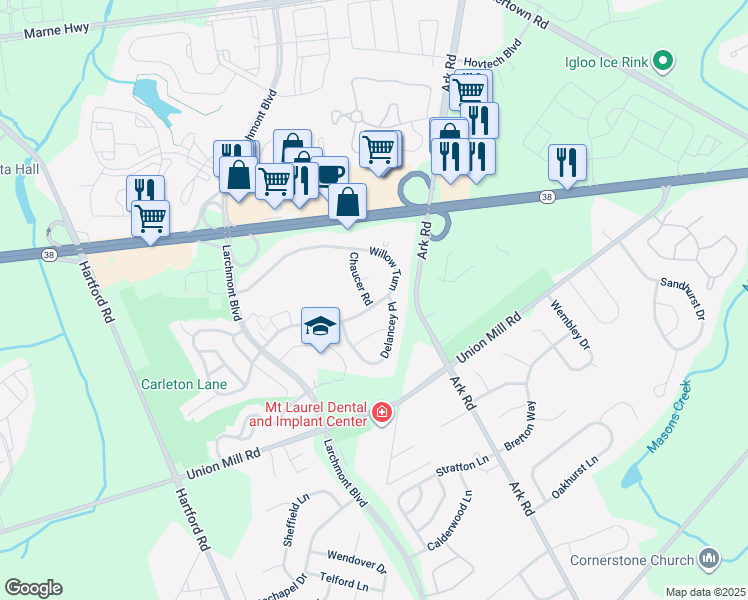
Task: Click the shopping cart marker near Hartford Rd
Action: pos(150,220)
